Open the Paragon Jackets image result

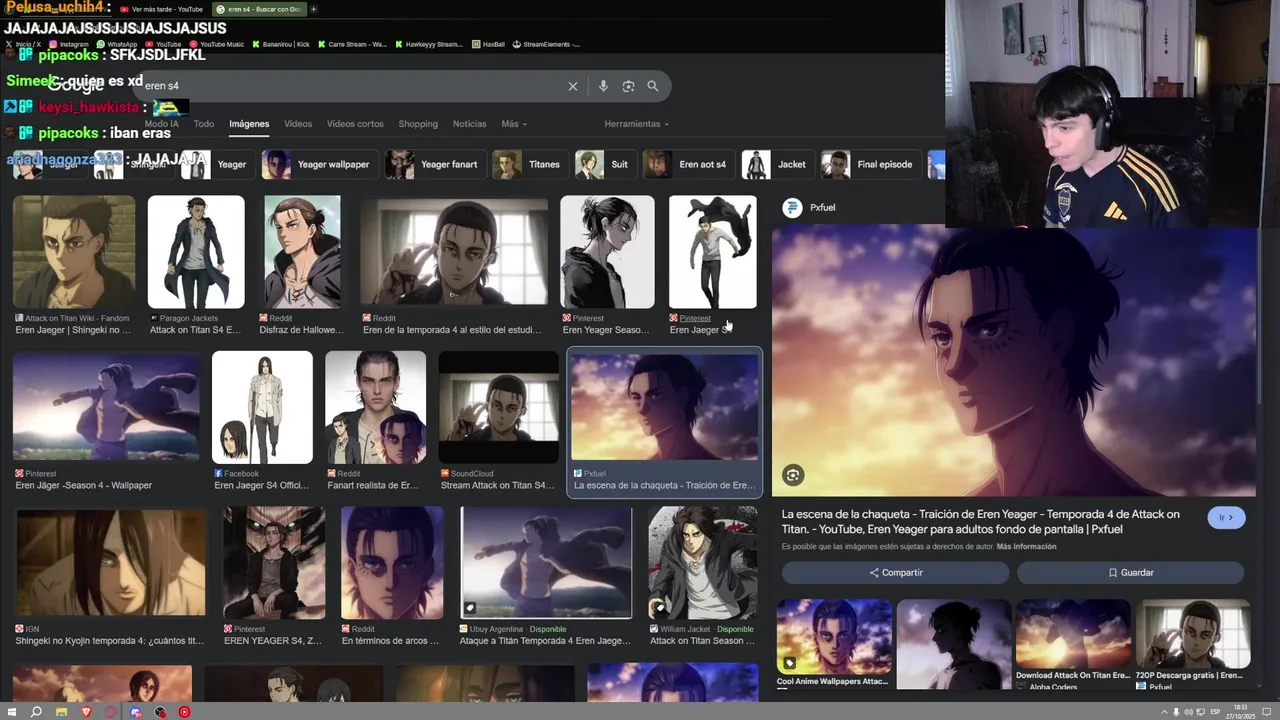tap(196, 251)
